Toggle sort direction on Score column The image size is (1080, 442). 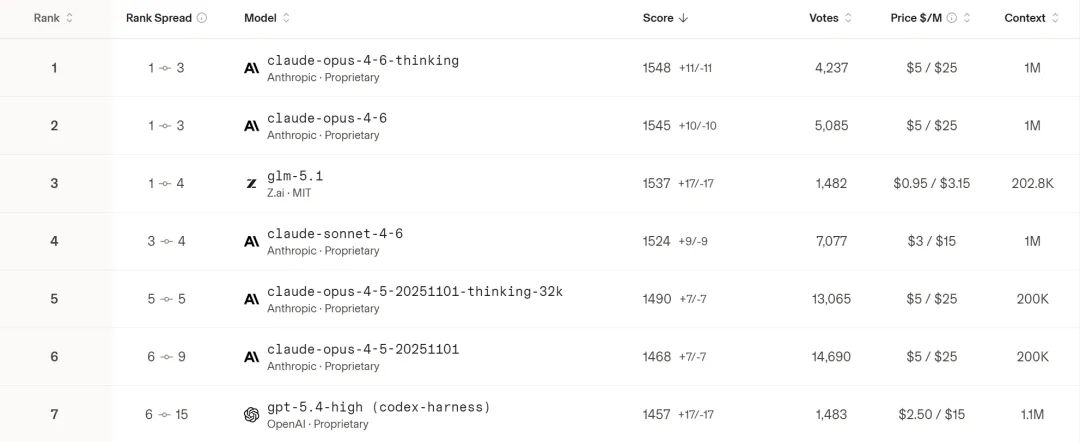[684, 18]
